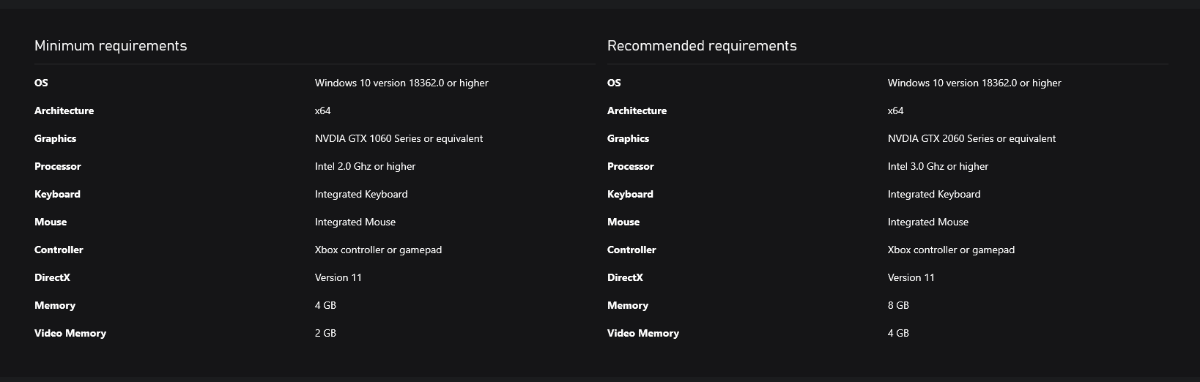Click the minimum NVIDIA GTX 1060 Series text
The image size is (1200, 382).
coord(399,139)
